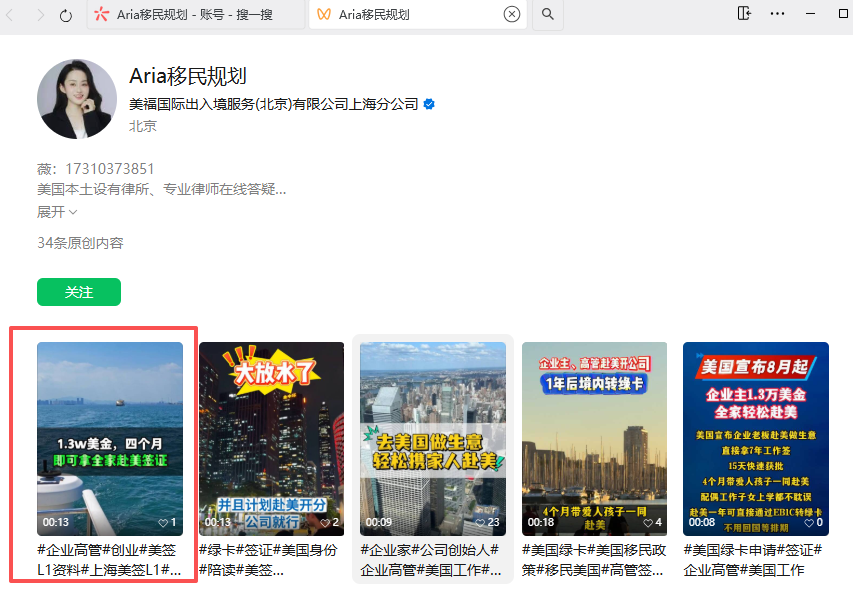This screenshot has width=853, height=592.
Task: Click the contact line 薇: 17310373851
Action: [x=96, y=169]
